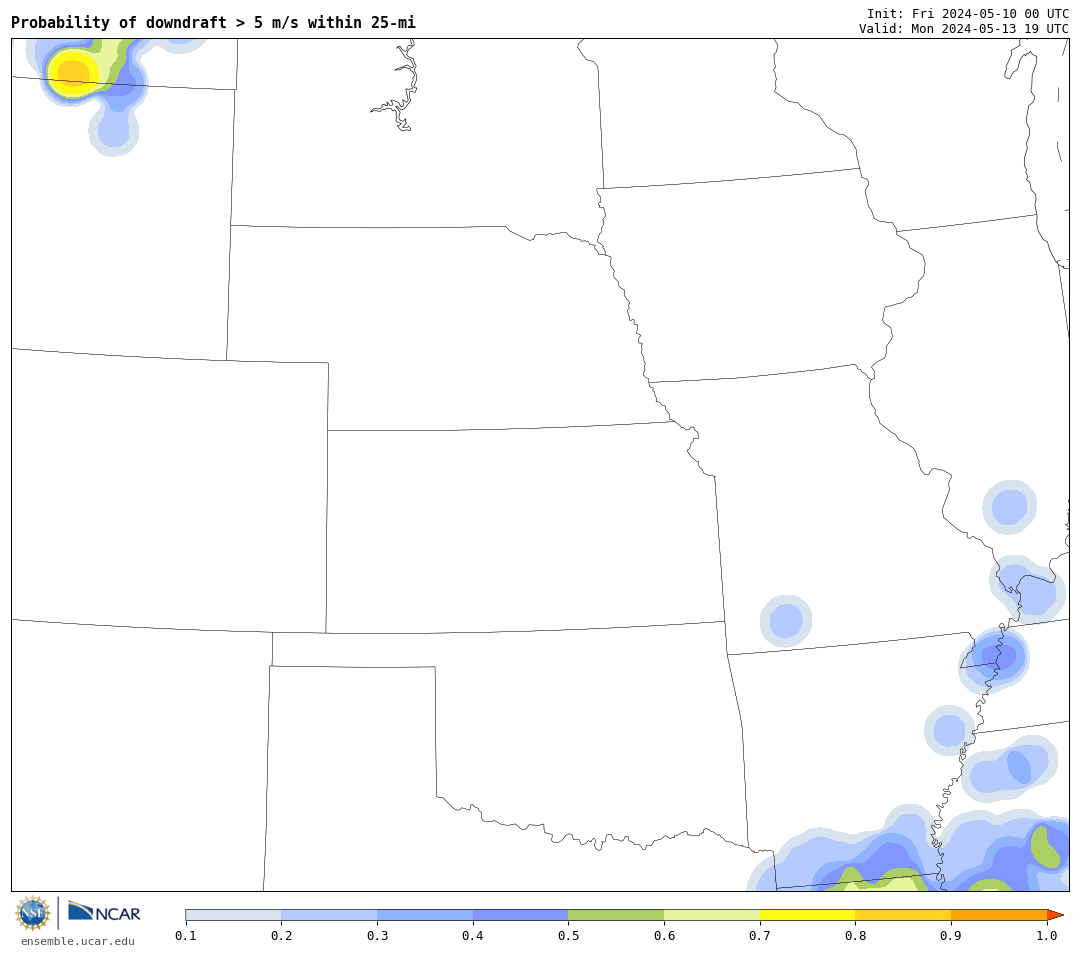Click the 0.3–0.4 blue colorbar segment

425,915
